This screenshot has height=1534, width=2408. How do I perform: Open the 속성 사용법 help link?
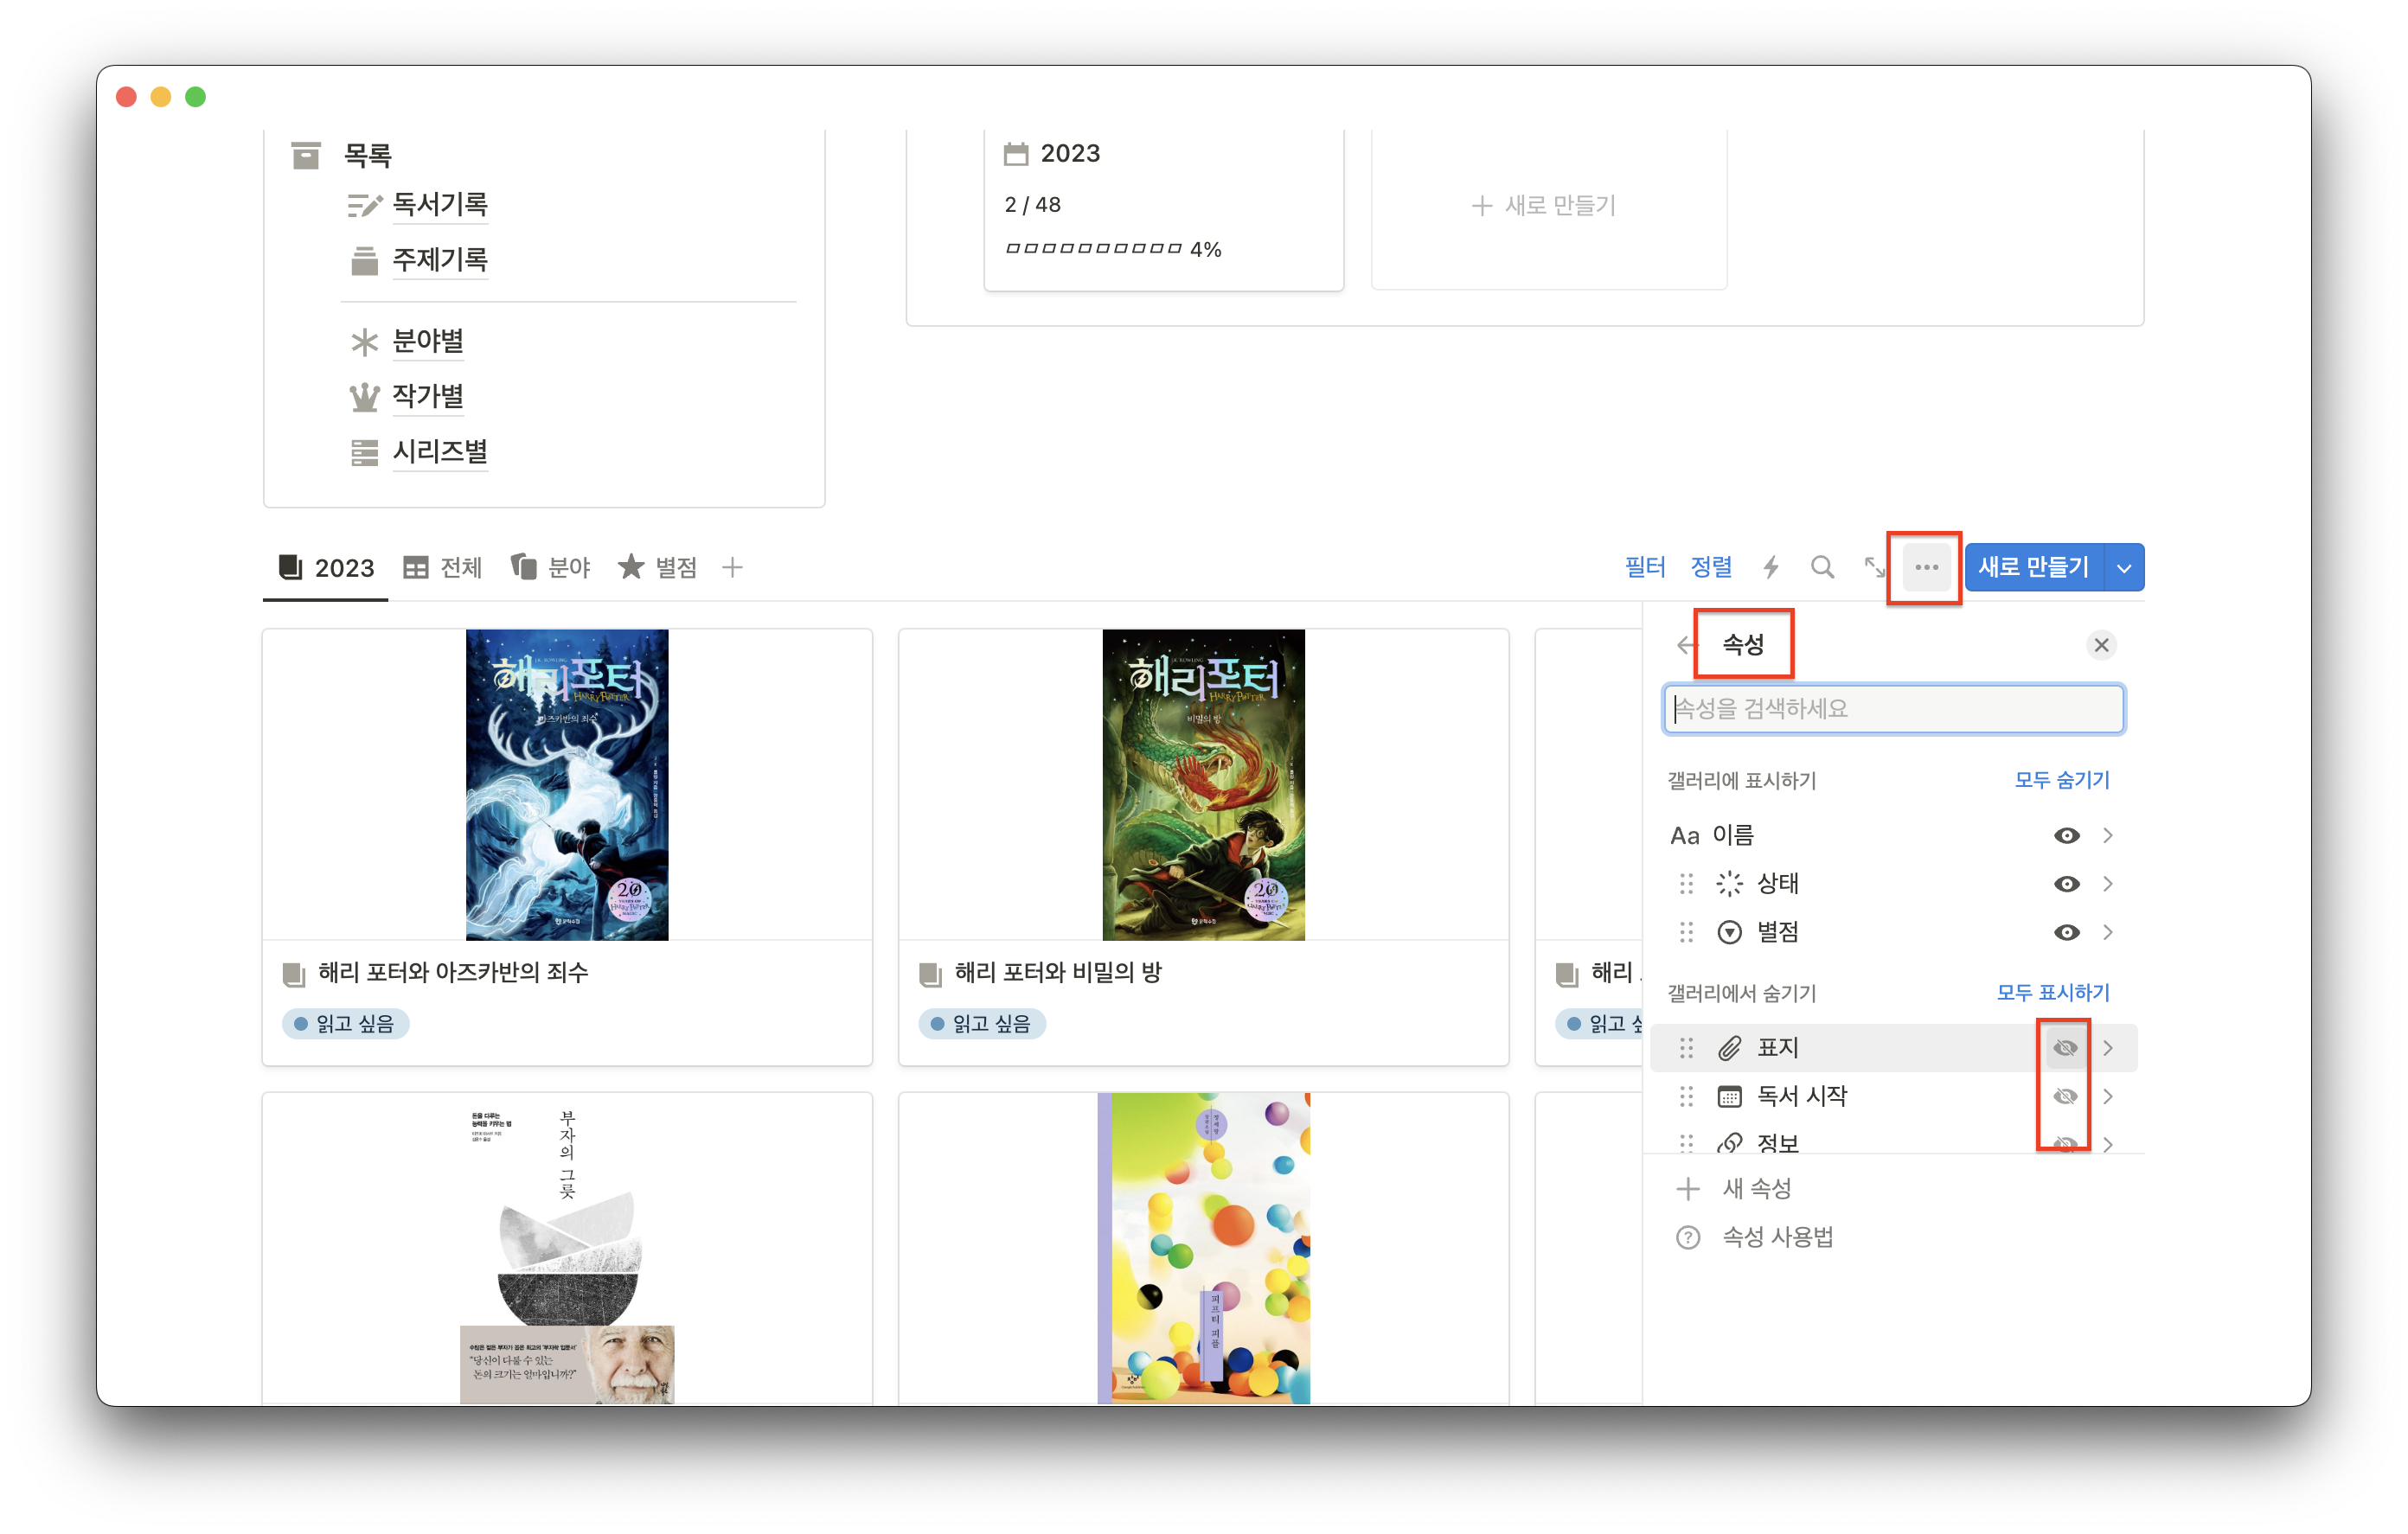[x=1755, y=1238]
